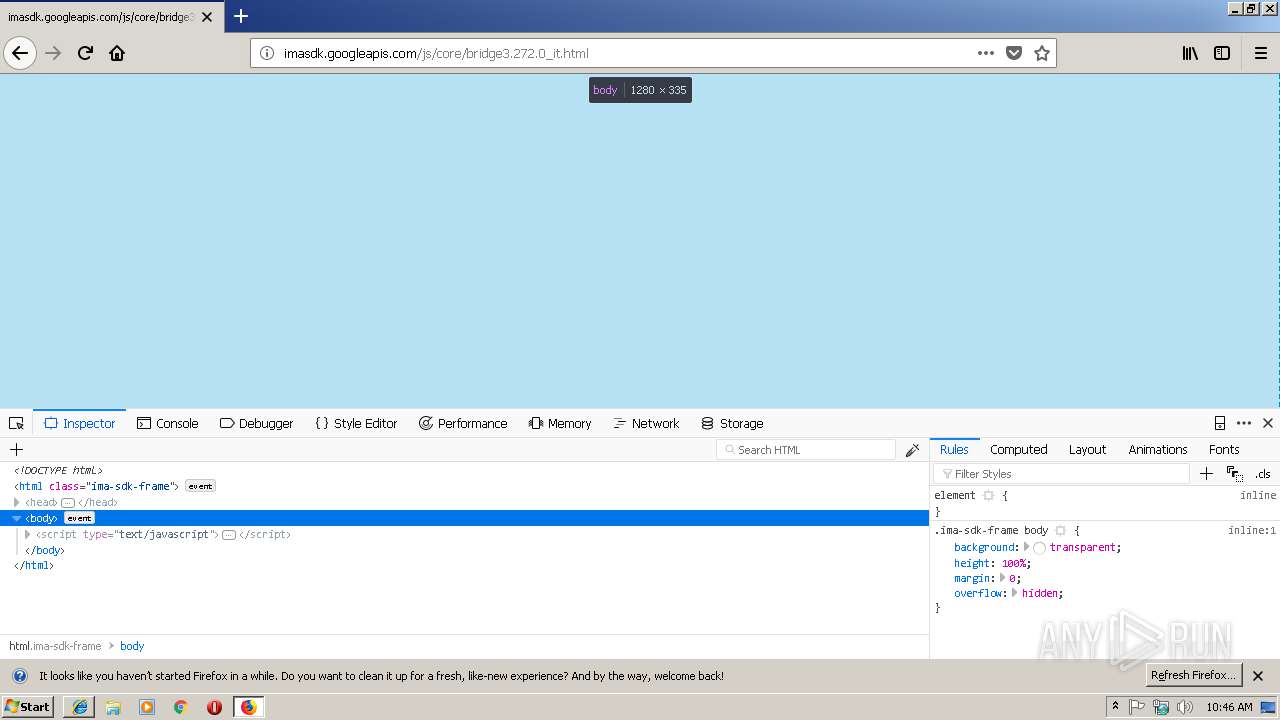Focus the Filter Styles input
1280x720 pixels.
(x=1062, y=474)
